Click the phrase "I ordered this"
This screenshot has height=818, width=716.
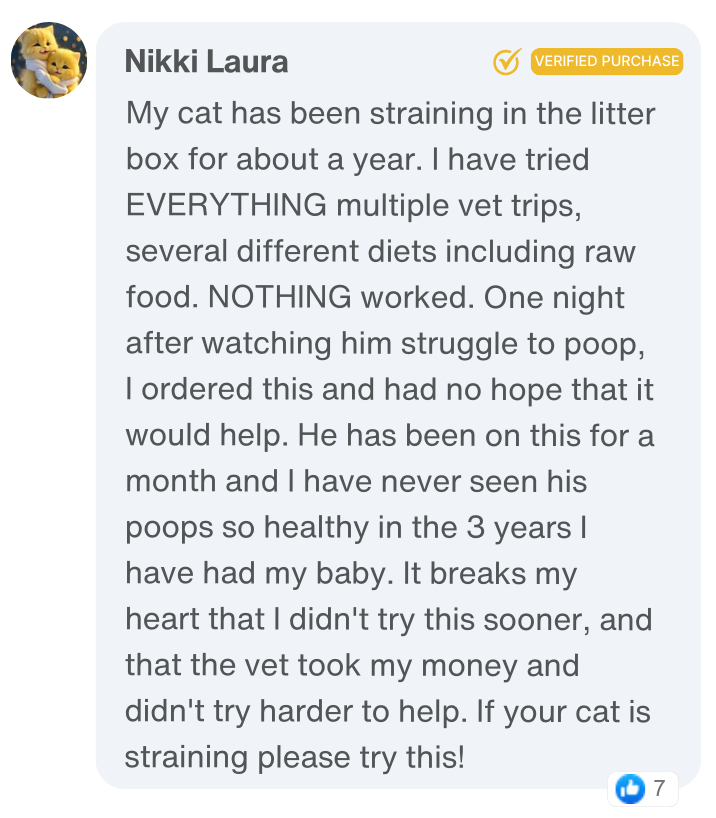(210, 389)
